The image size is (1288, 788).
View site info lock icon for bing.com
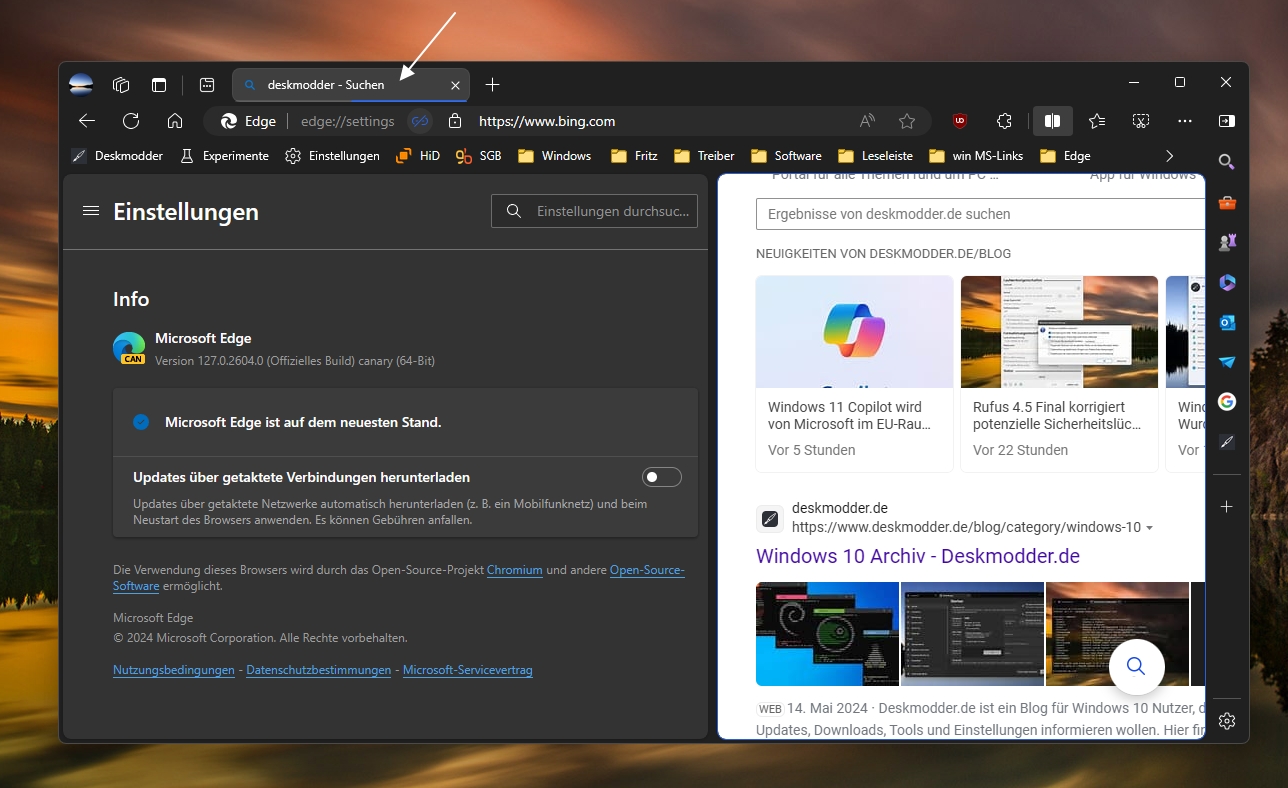click(x=455, y=121)
